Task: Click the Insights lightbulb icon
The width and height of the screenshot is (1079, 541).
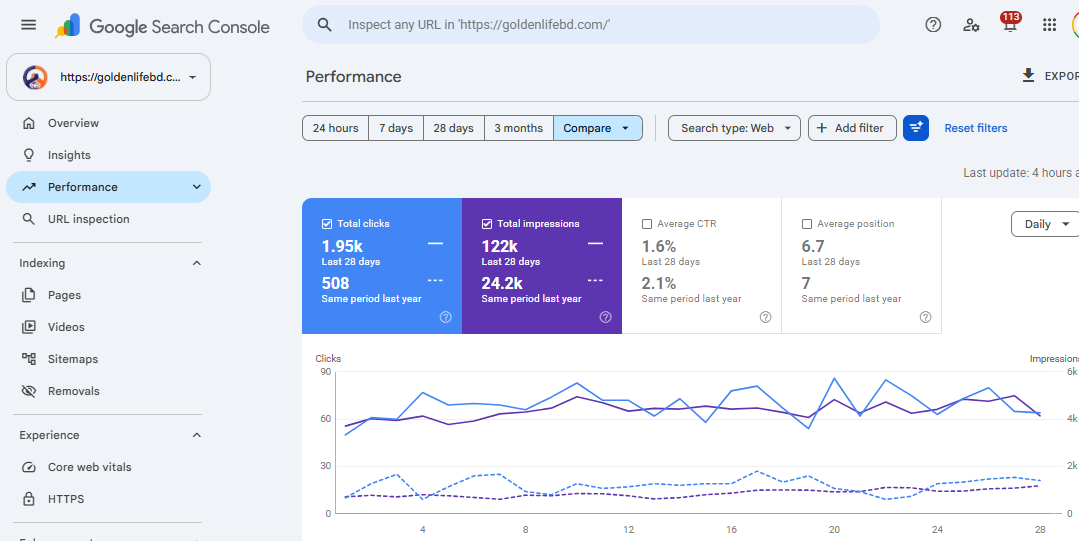Action: coord(28,155)
